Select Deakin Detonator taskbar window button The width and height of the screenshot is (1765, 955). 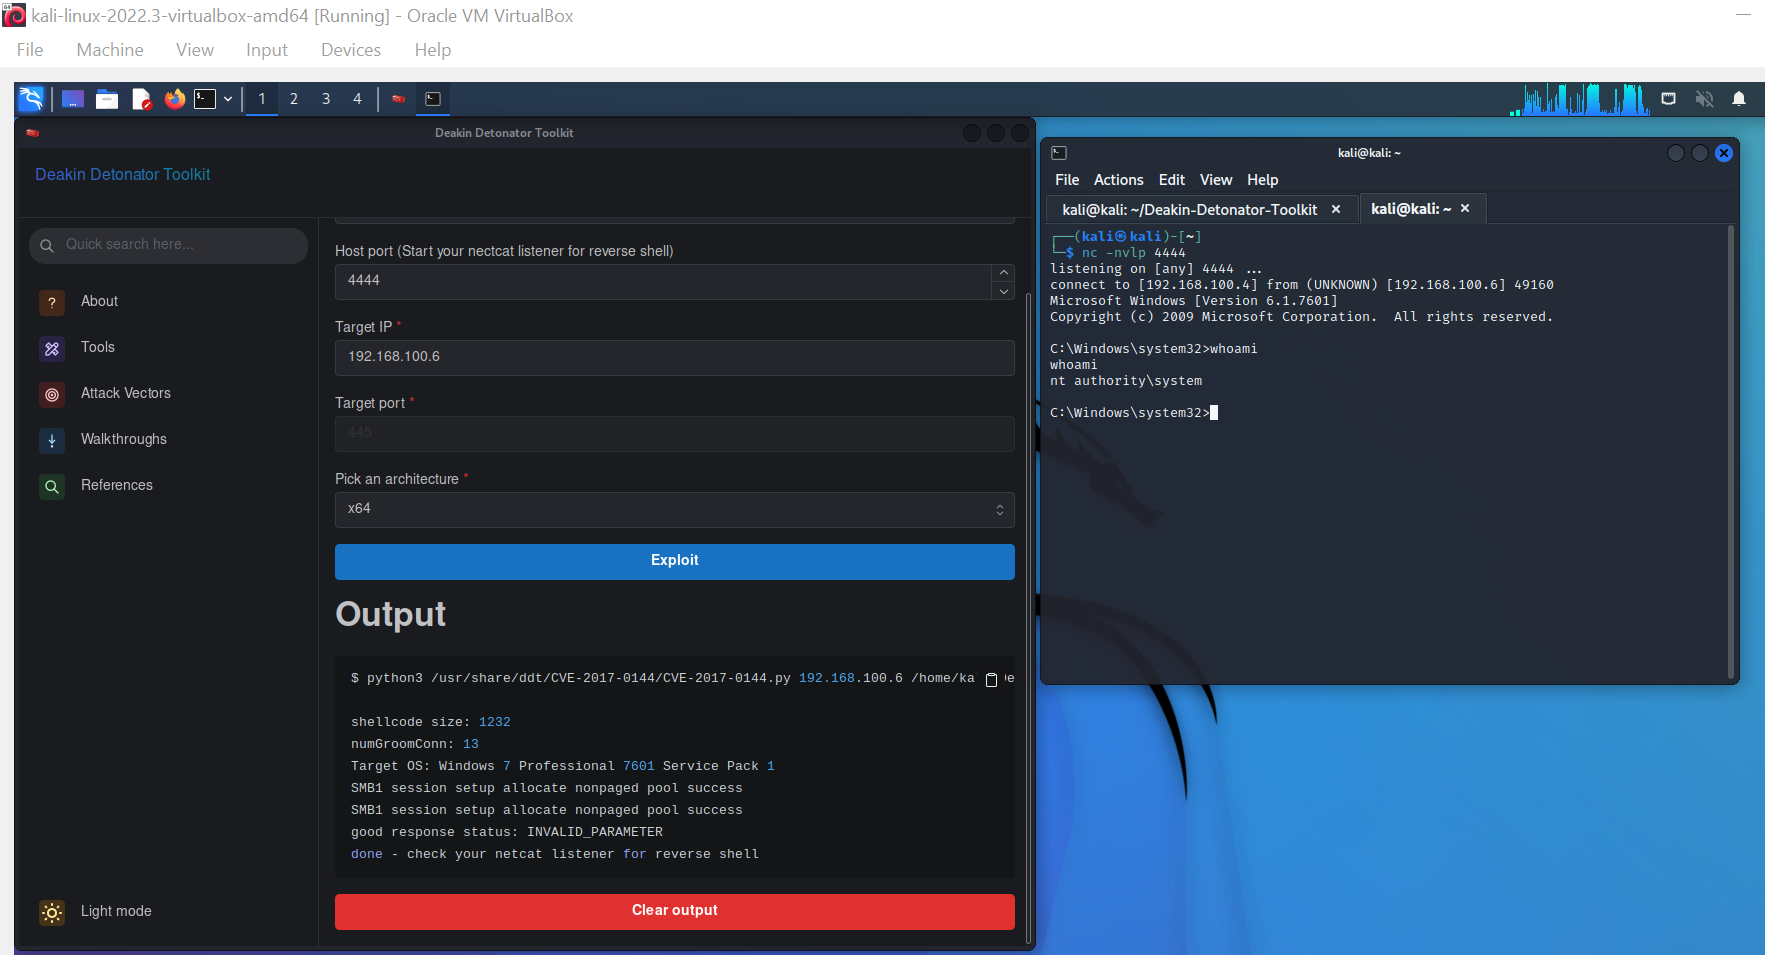pos(399,99)
